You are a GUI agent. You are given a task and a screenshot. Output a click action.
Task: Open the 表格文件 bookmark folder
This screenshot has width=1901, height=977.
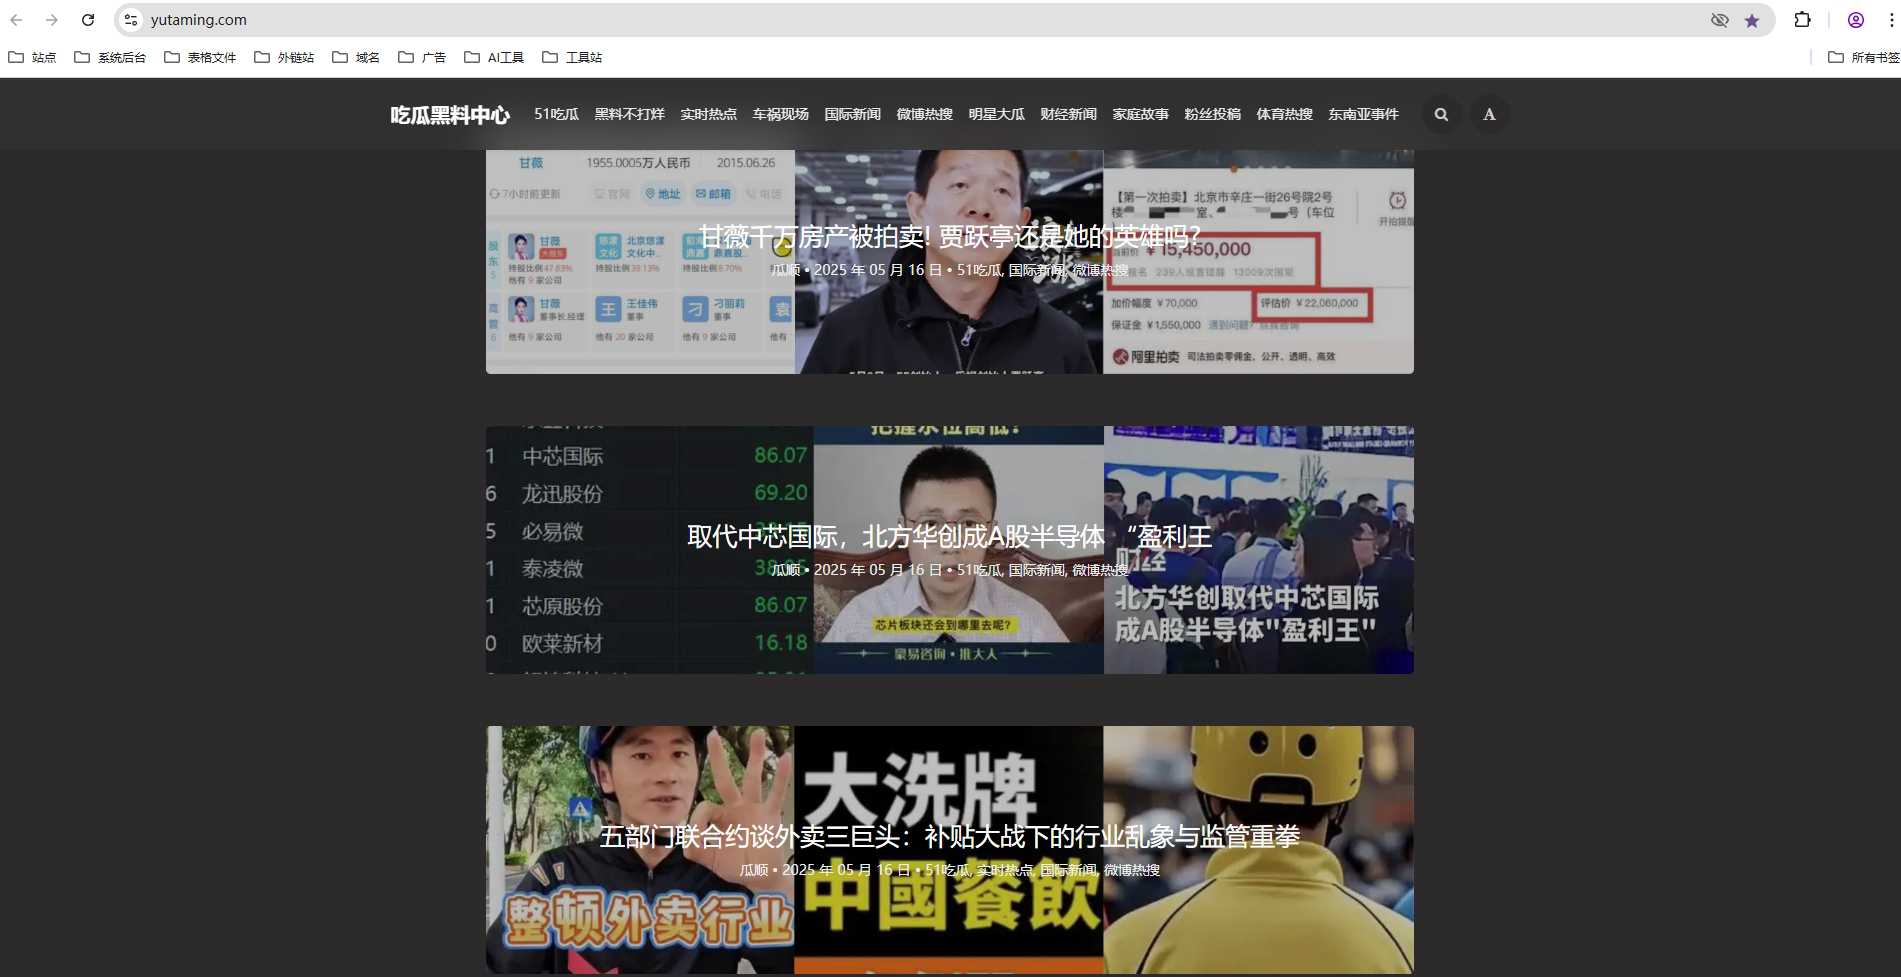[200, 57]
